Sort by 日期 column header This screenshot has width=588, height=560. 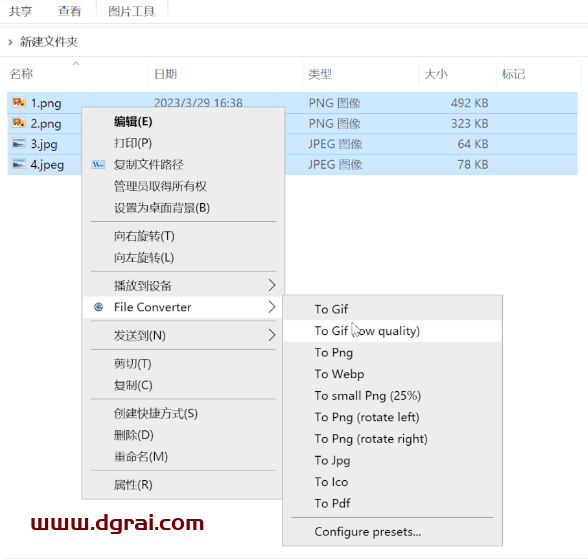(x=165, y=74)
